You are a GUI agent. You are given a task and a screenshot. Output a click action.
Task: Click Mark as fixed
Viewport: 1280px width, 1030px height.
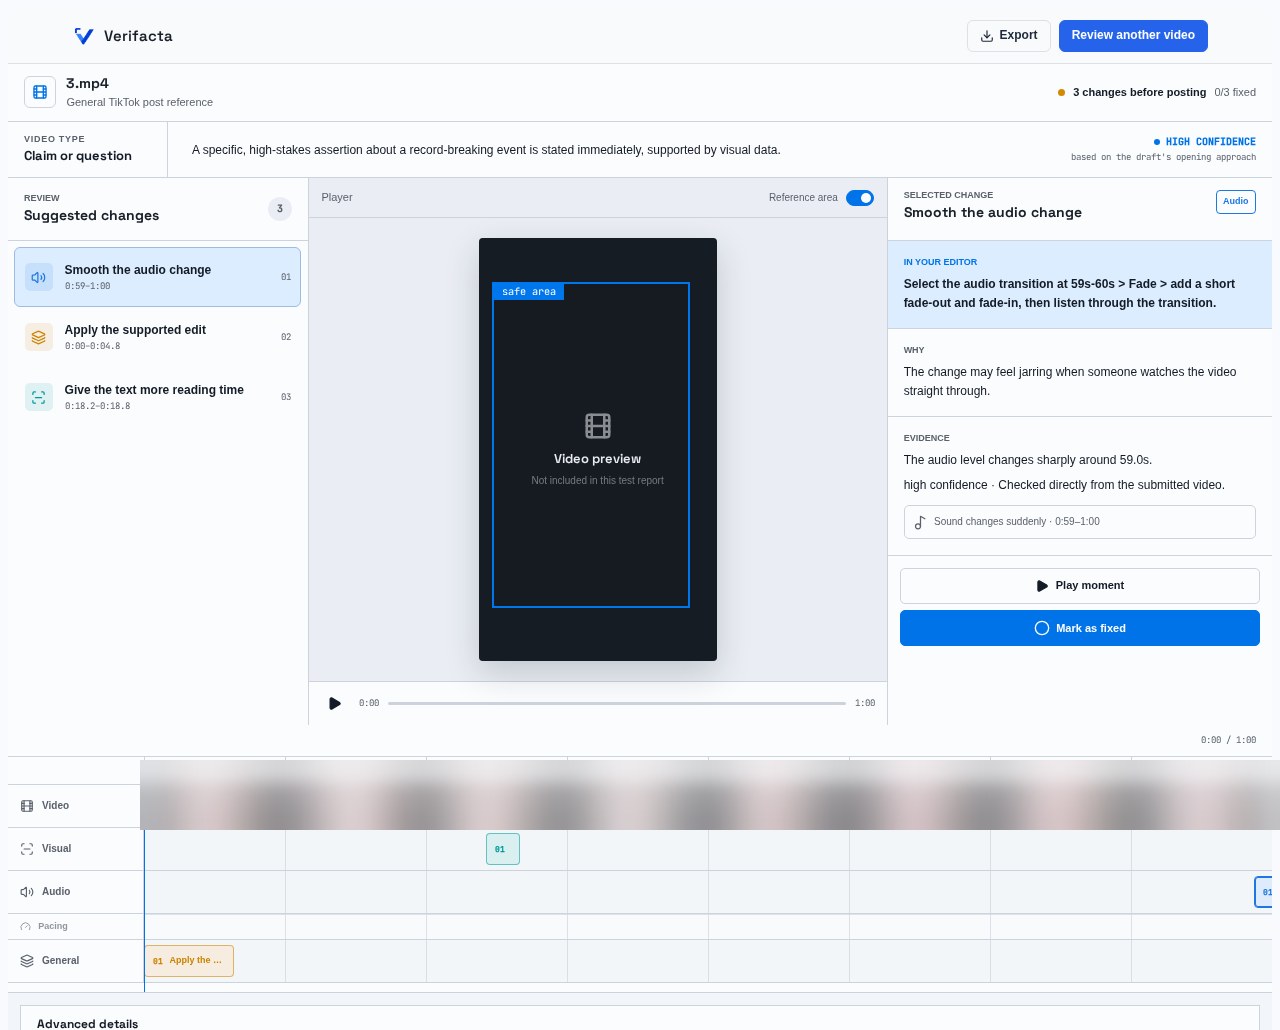click(1080, 628)
